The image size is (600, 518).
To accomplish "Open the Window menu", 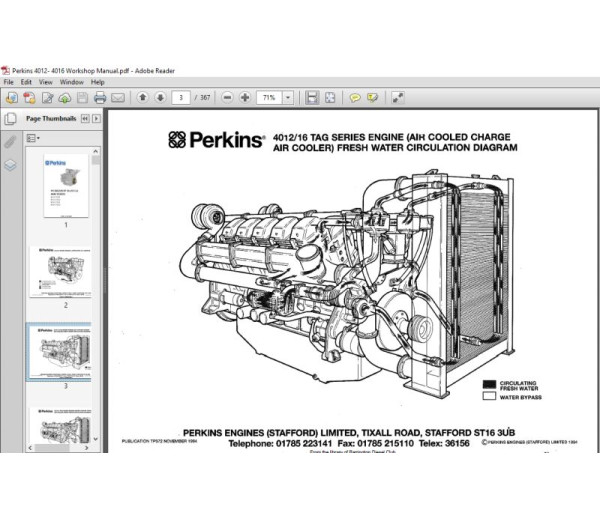I will [x=71, y=82].
